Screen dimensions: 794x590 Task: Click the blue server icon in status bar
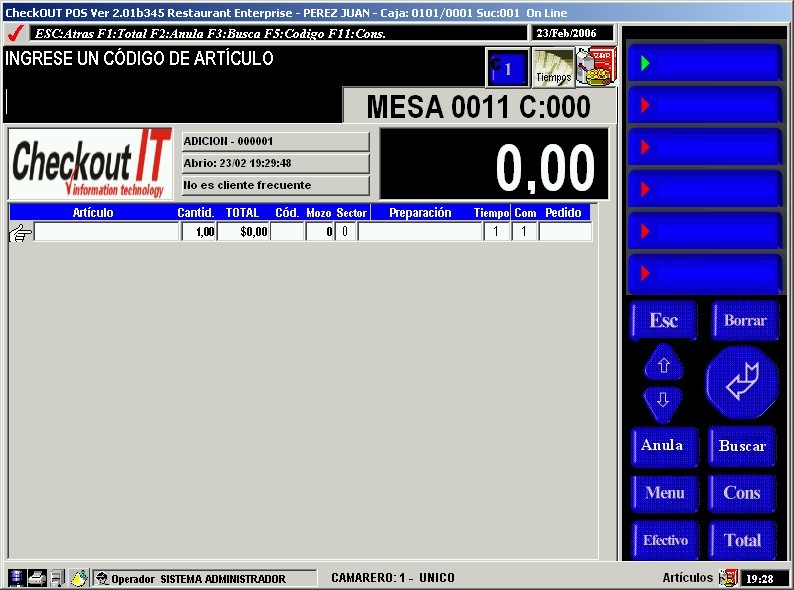[16, 578]
